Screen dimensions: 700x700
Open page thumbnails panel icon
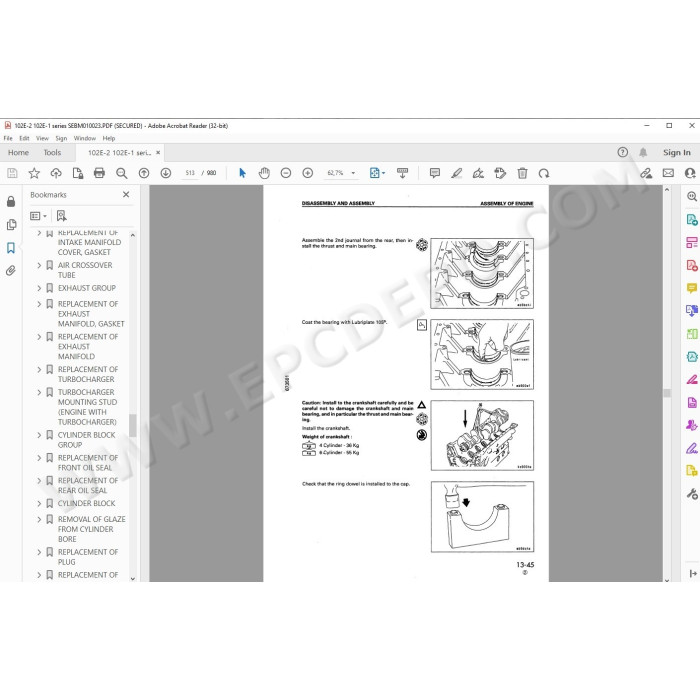[12, 225]
